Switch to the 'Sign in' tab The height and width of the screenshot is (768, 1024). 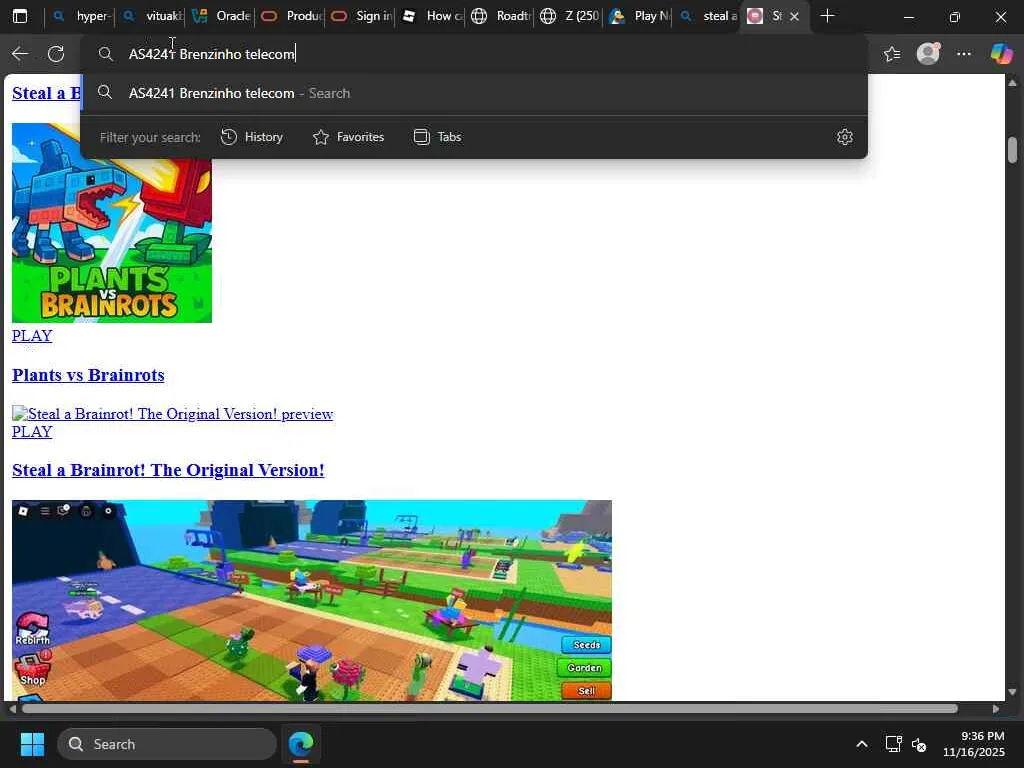(361, 16)
